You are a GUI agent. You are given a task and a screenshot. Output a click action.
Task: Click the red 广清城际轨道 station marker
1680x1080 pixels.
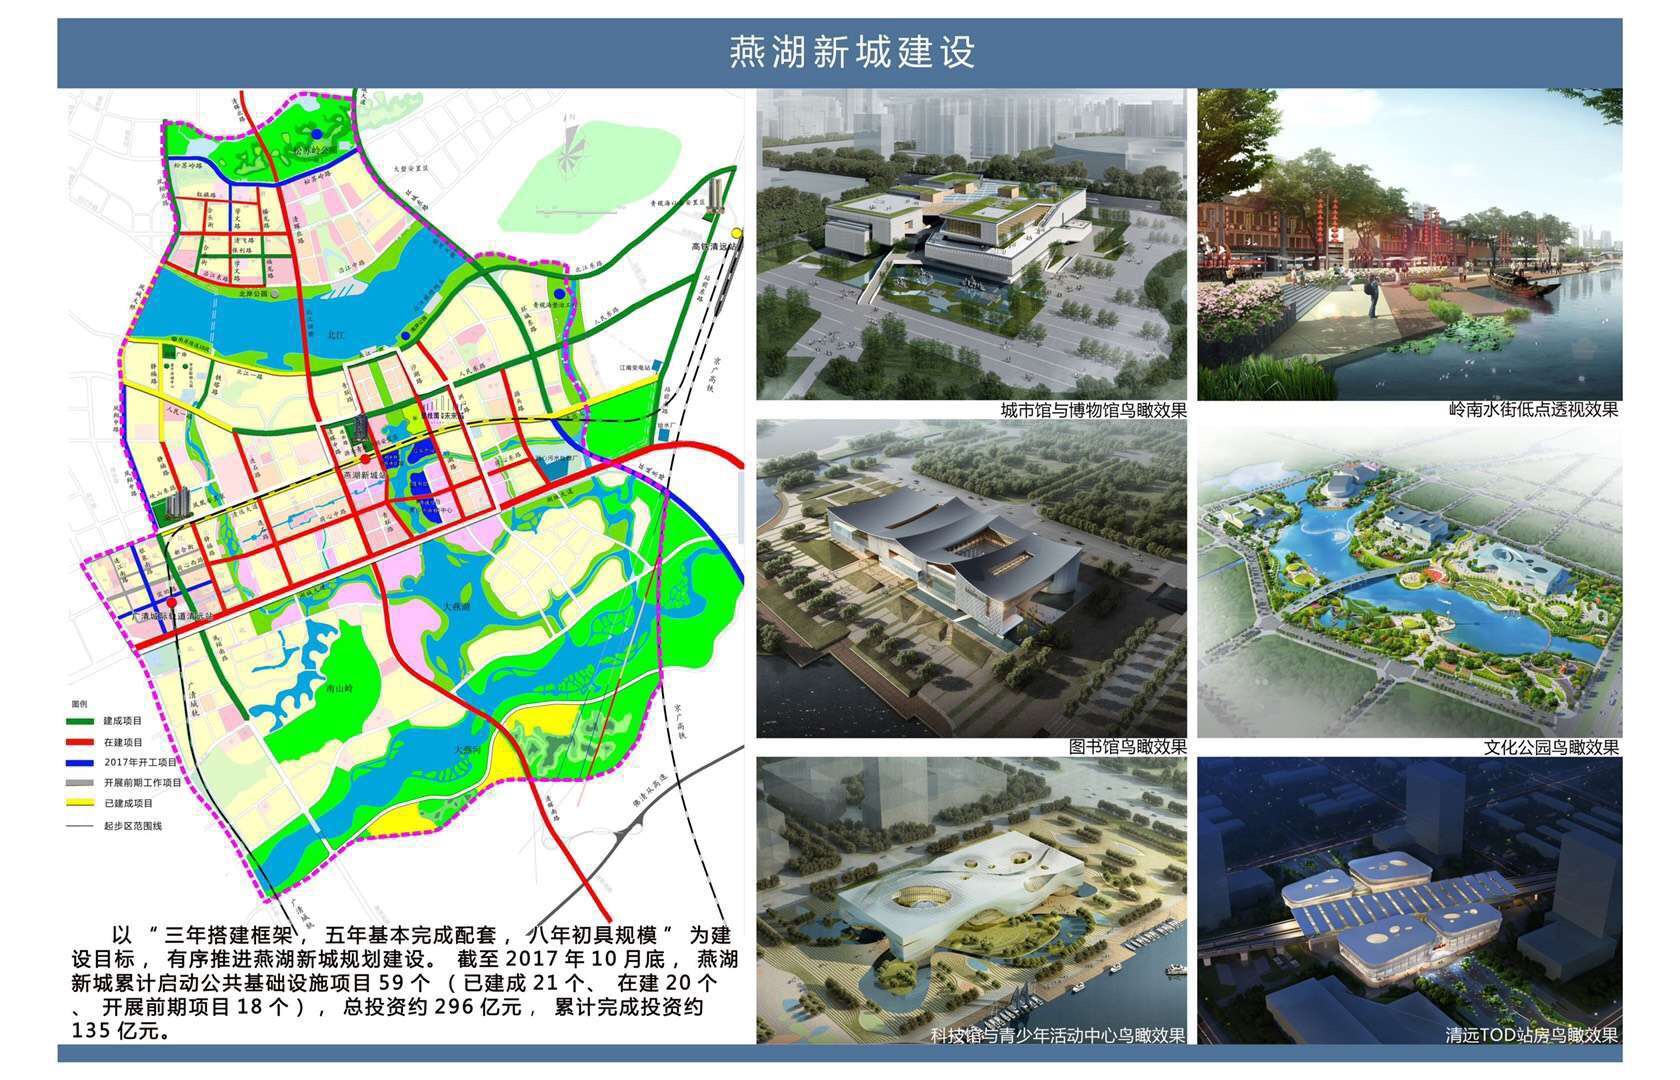click(x=172, y=603)
